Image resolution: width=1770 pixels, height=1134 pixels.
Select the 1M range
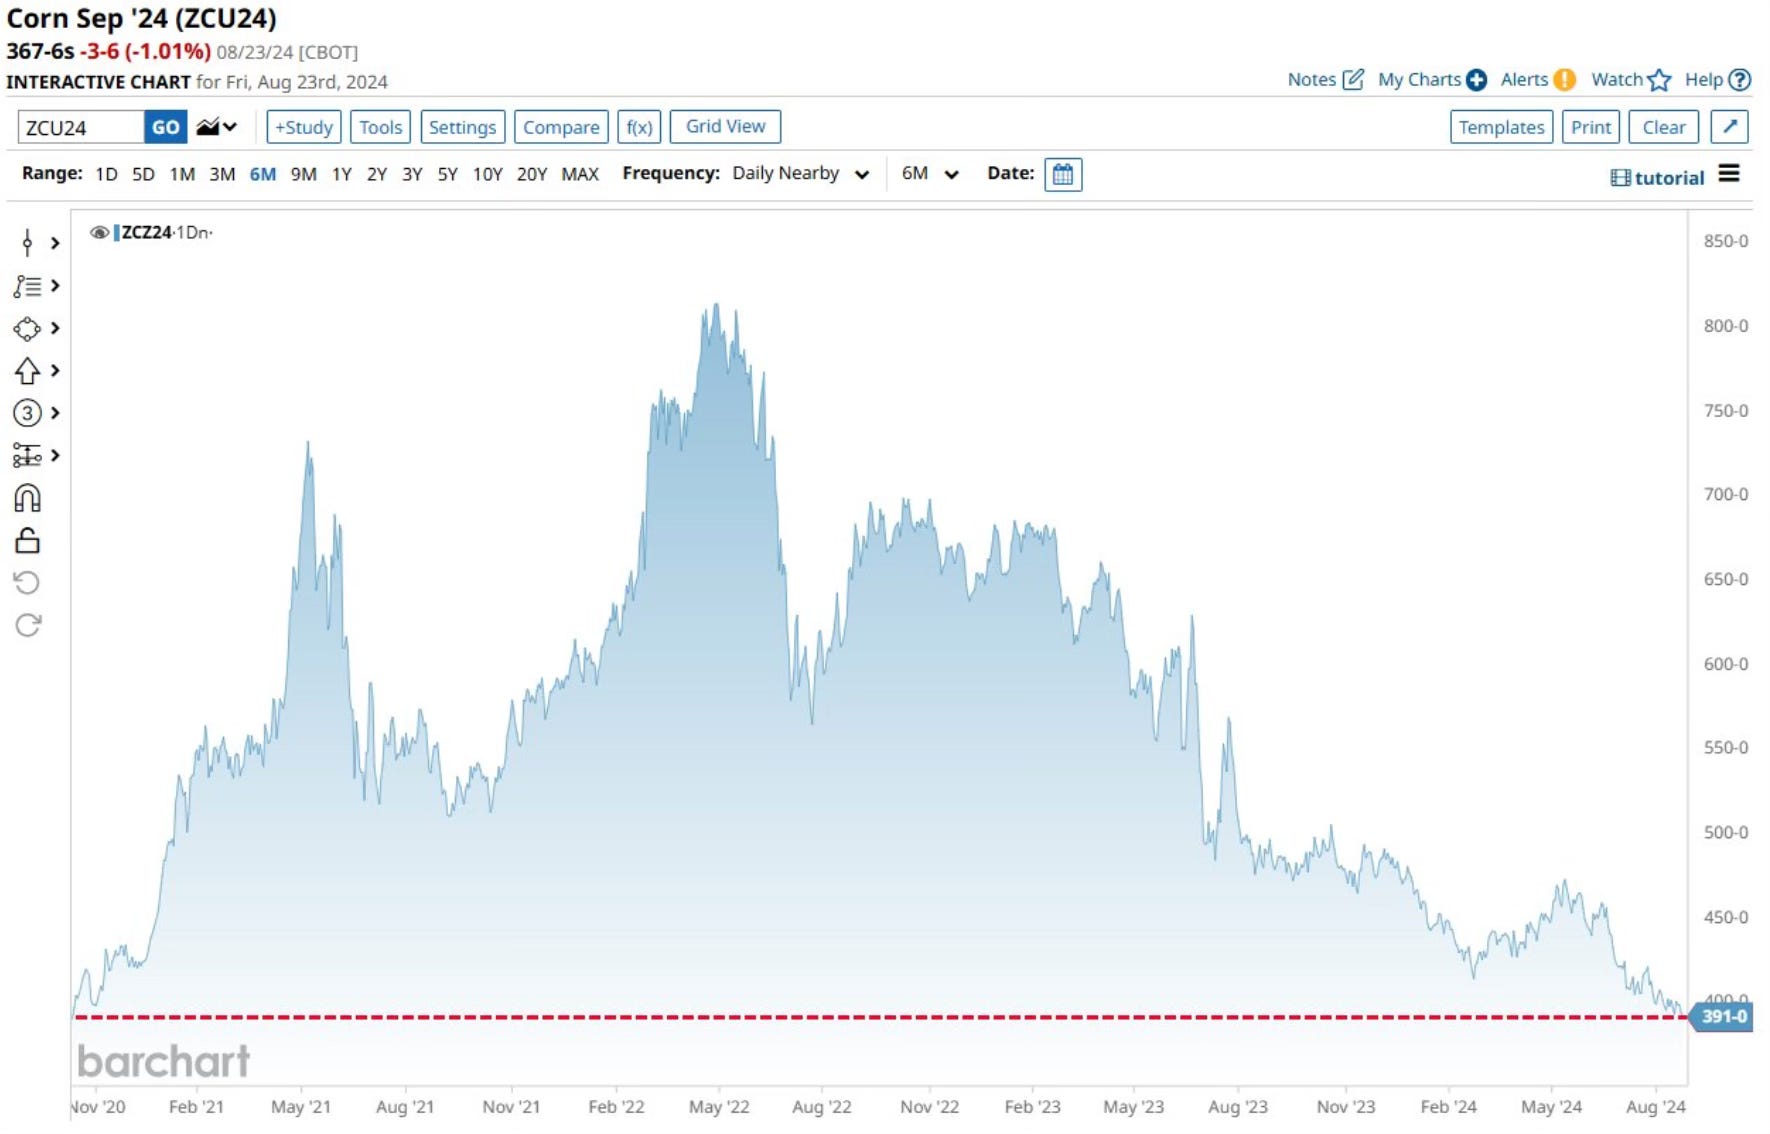182,174
